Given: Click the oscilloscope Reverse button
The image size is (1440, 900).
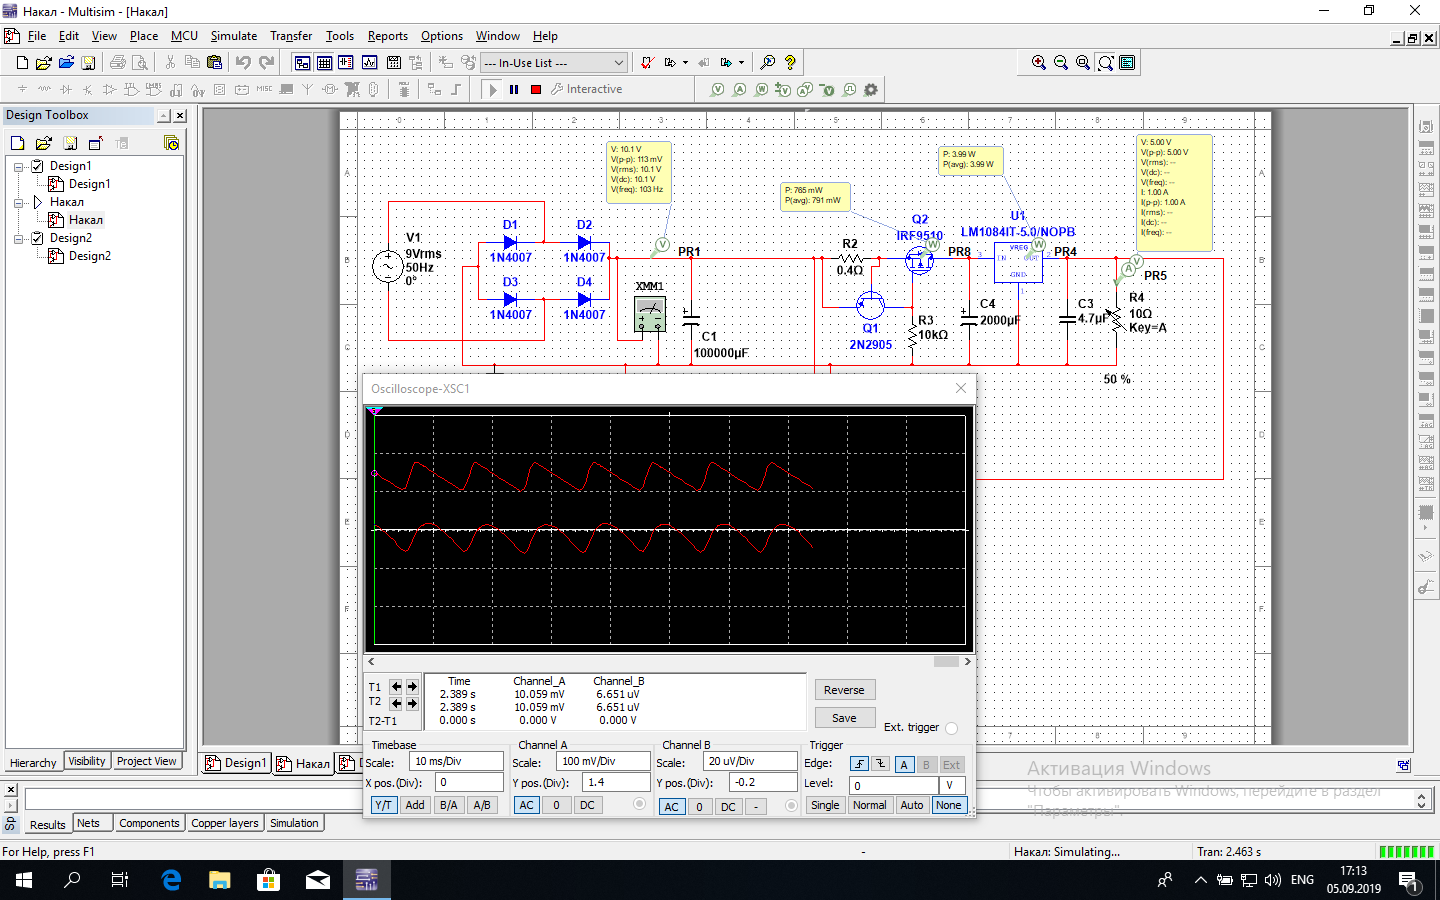Looking at the screenshot, I should pos(844,690).
